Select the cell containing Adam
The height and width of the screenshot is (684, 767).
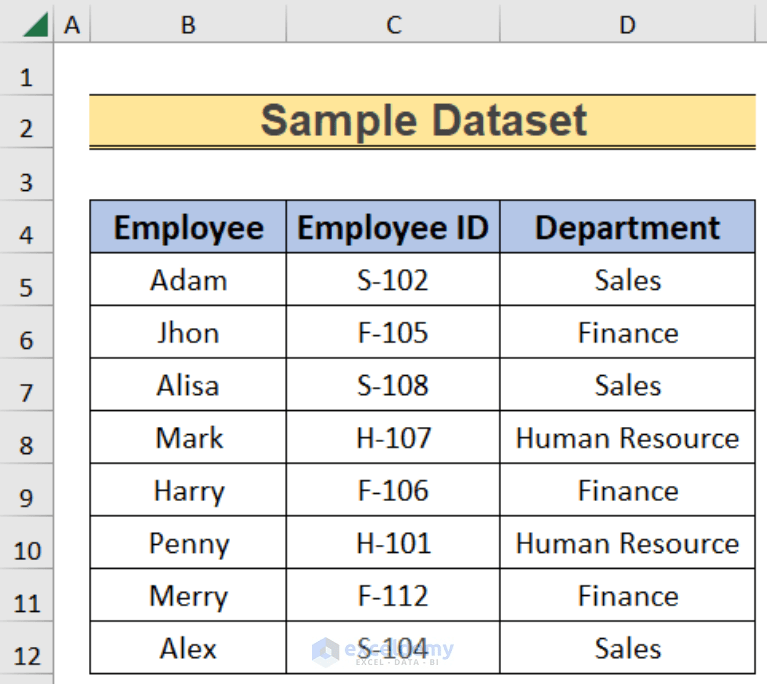coord(188,279)
